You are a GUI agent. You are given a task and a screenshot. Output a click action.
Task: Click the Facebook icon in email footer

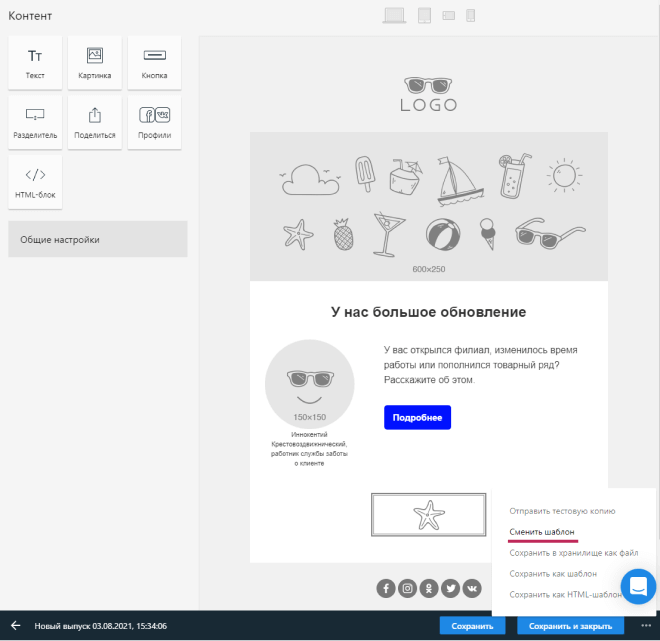coord(386,588)
